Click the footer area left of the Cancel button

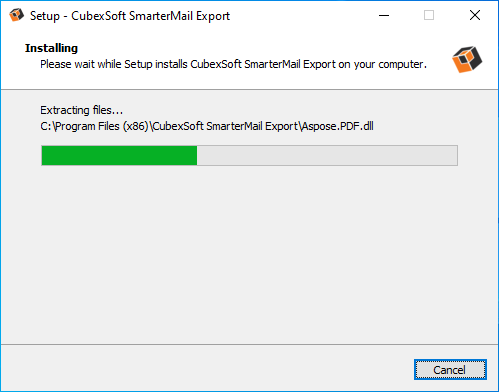[207, 368]
